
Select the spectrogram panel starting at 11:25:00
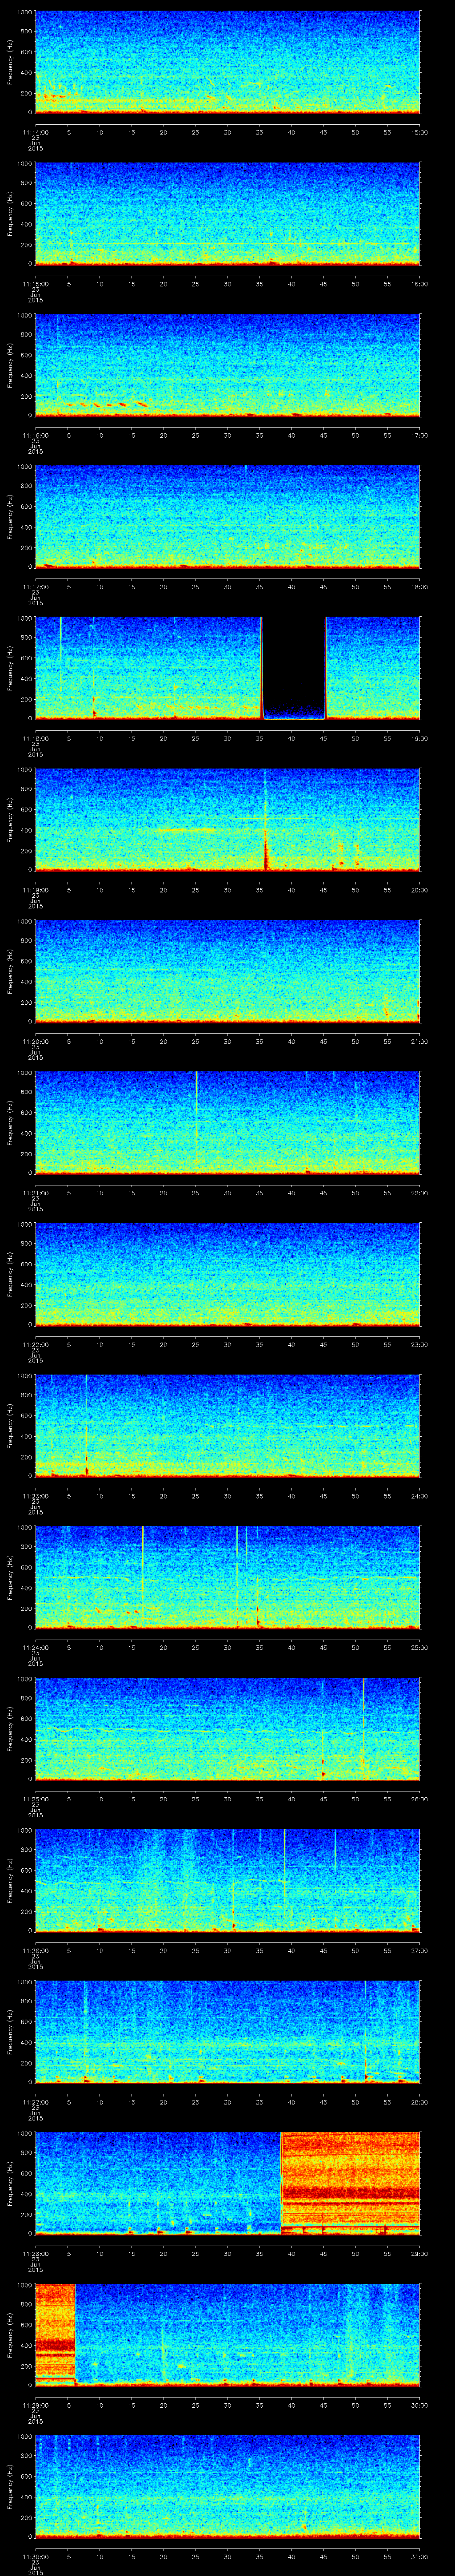coord(228,1729)
